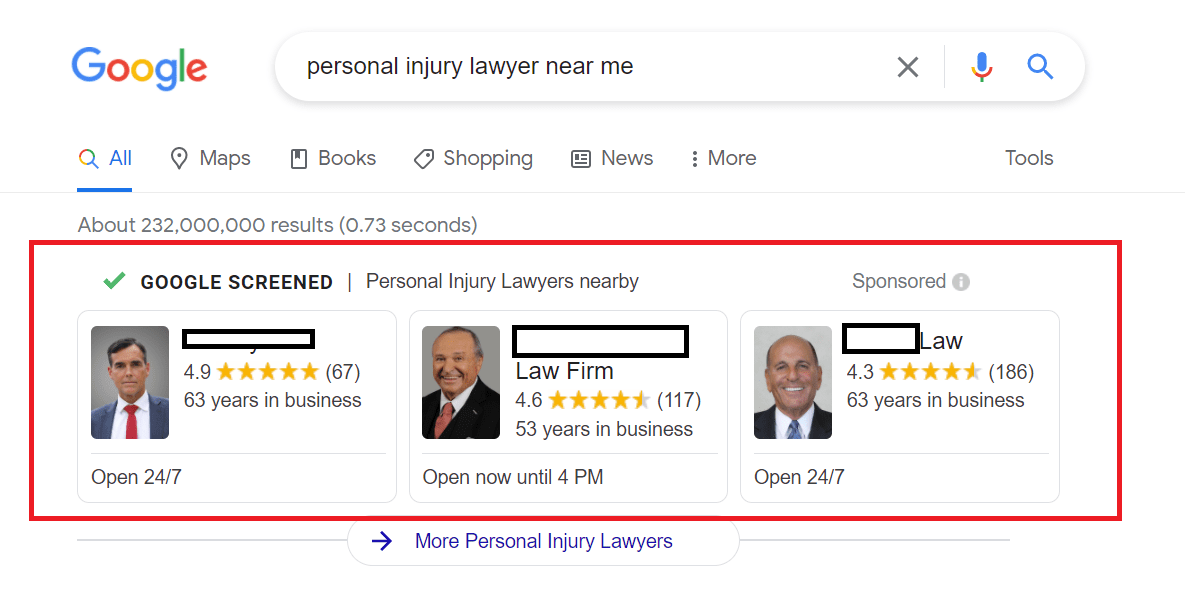Click the Sponsored info icon

point(961,282)
